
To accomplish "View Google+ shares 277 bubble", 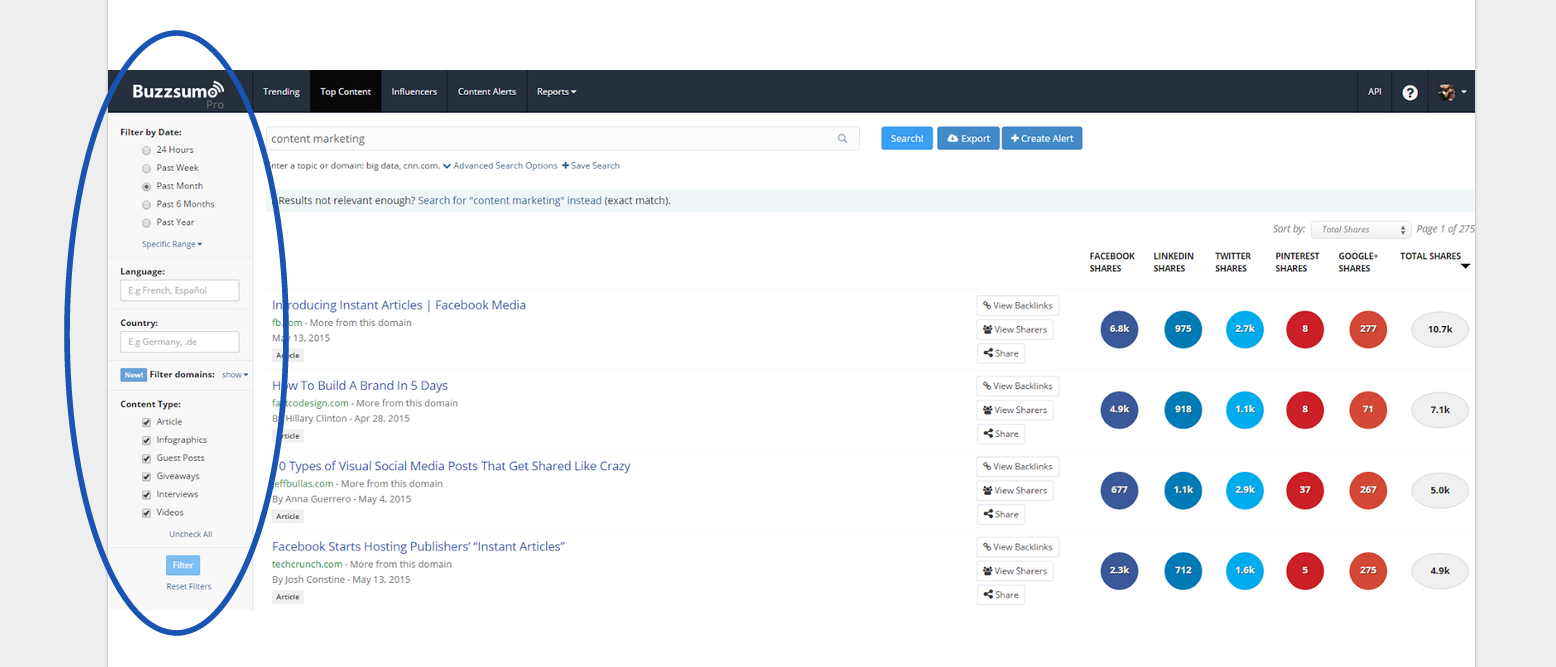I will pyautogui.click(x=1368, y=329).
